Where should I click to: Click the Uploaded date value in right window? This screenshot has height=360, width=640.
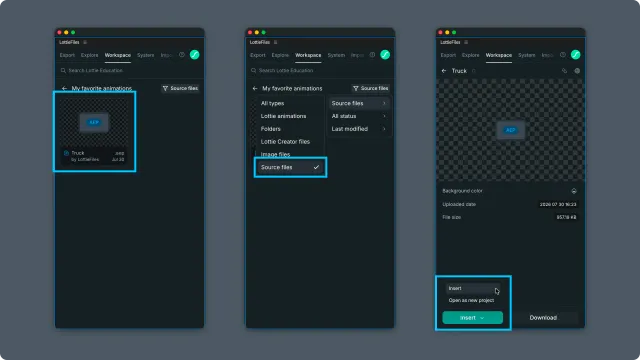(558, 204)
